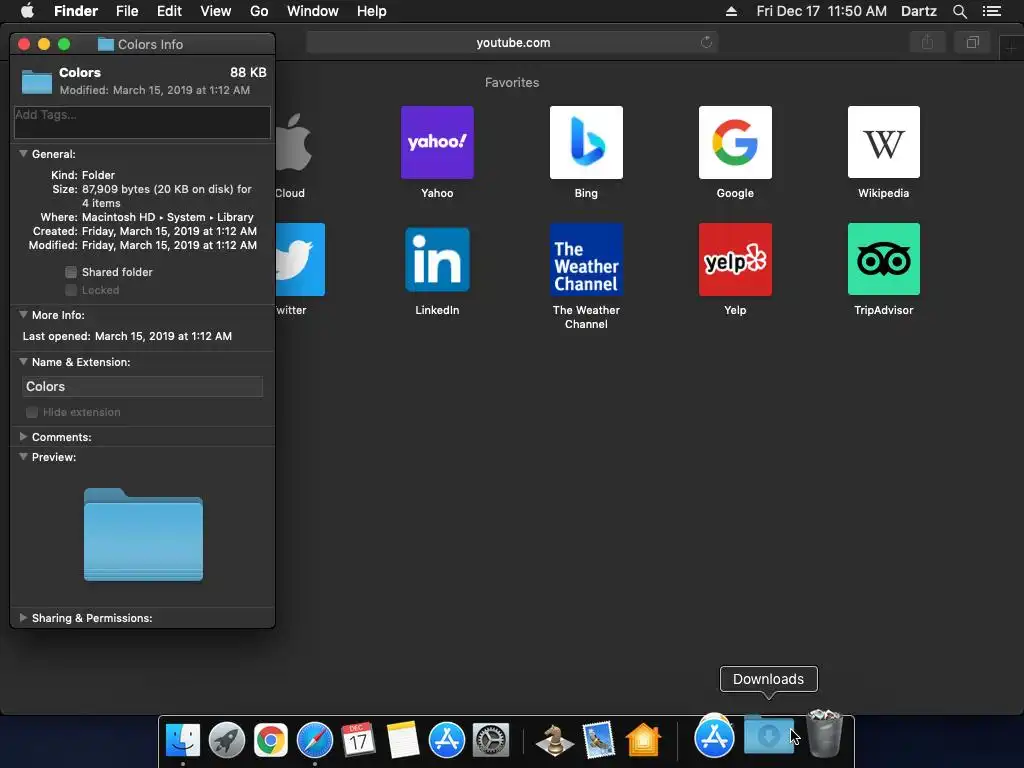The image size is (1024, 768).
Task: Open Notification Center list icon
Action: (991, 11)
